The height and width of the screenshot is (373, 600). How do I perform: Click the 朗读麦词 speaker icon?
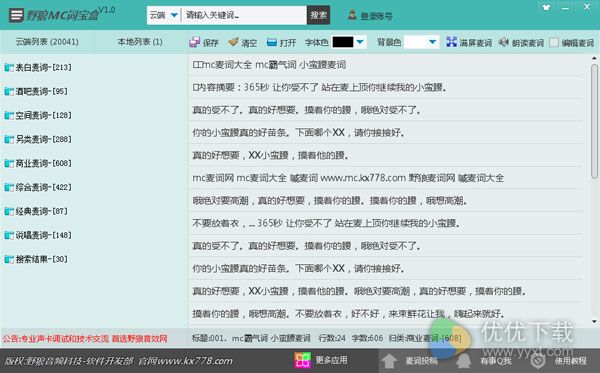coord(504,42)
